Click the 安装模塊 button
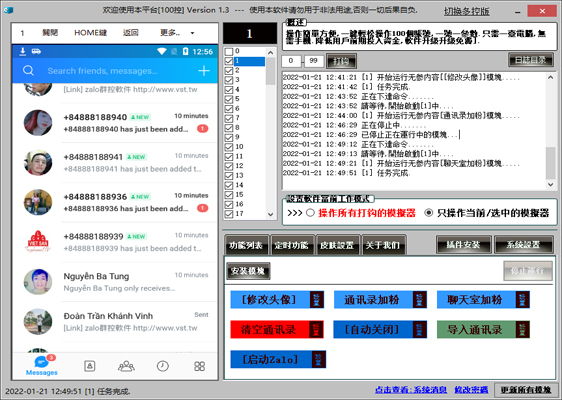Image resolution: width=562 pixels, height=400 pixels. 248,271
